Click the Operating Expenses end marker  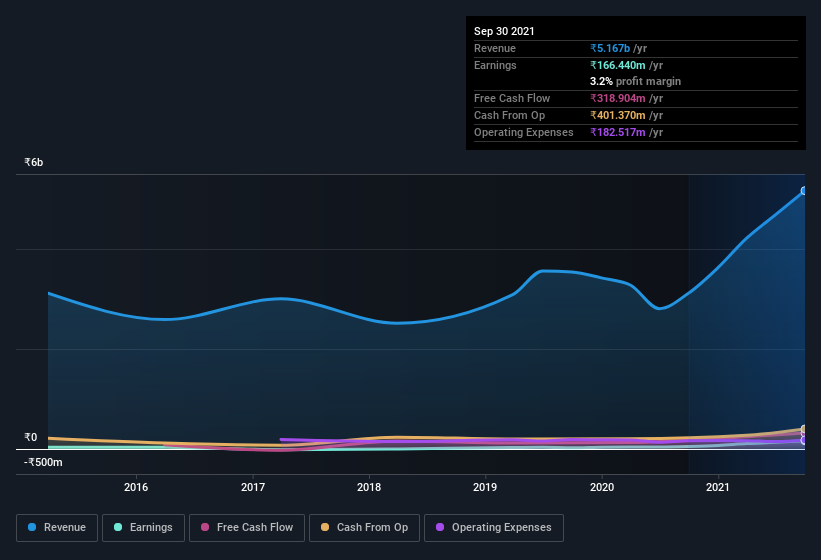pos(804,441)
